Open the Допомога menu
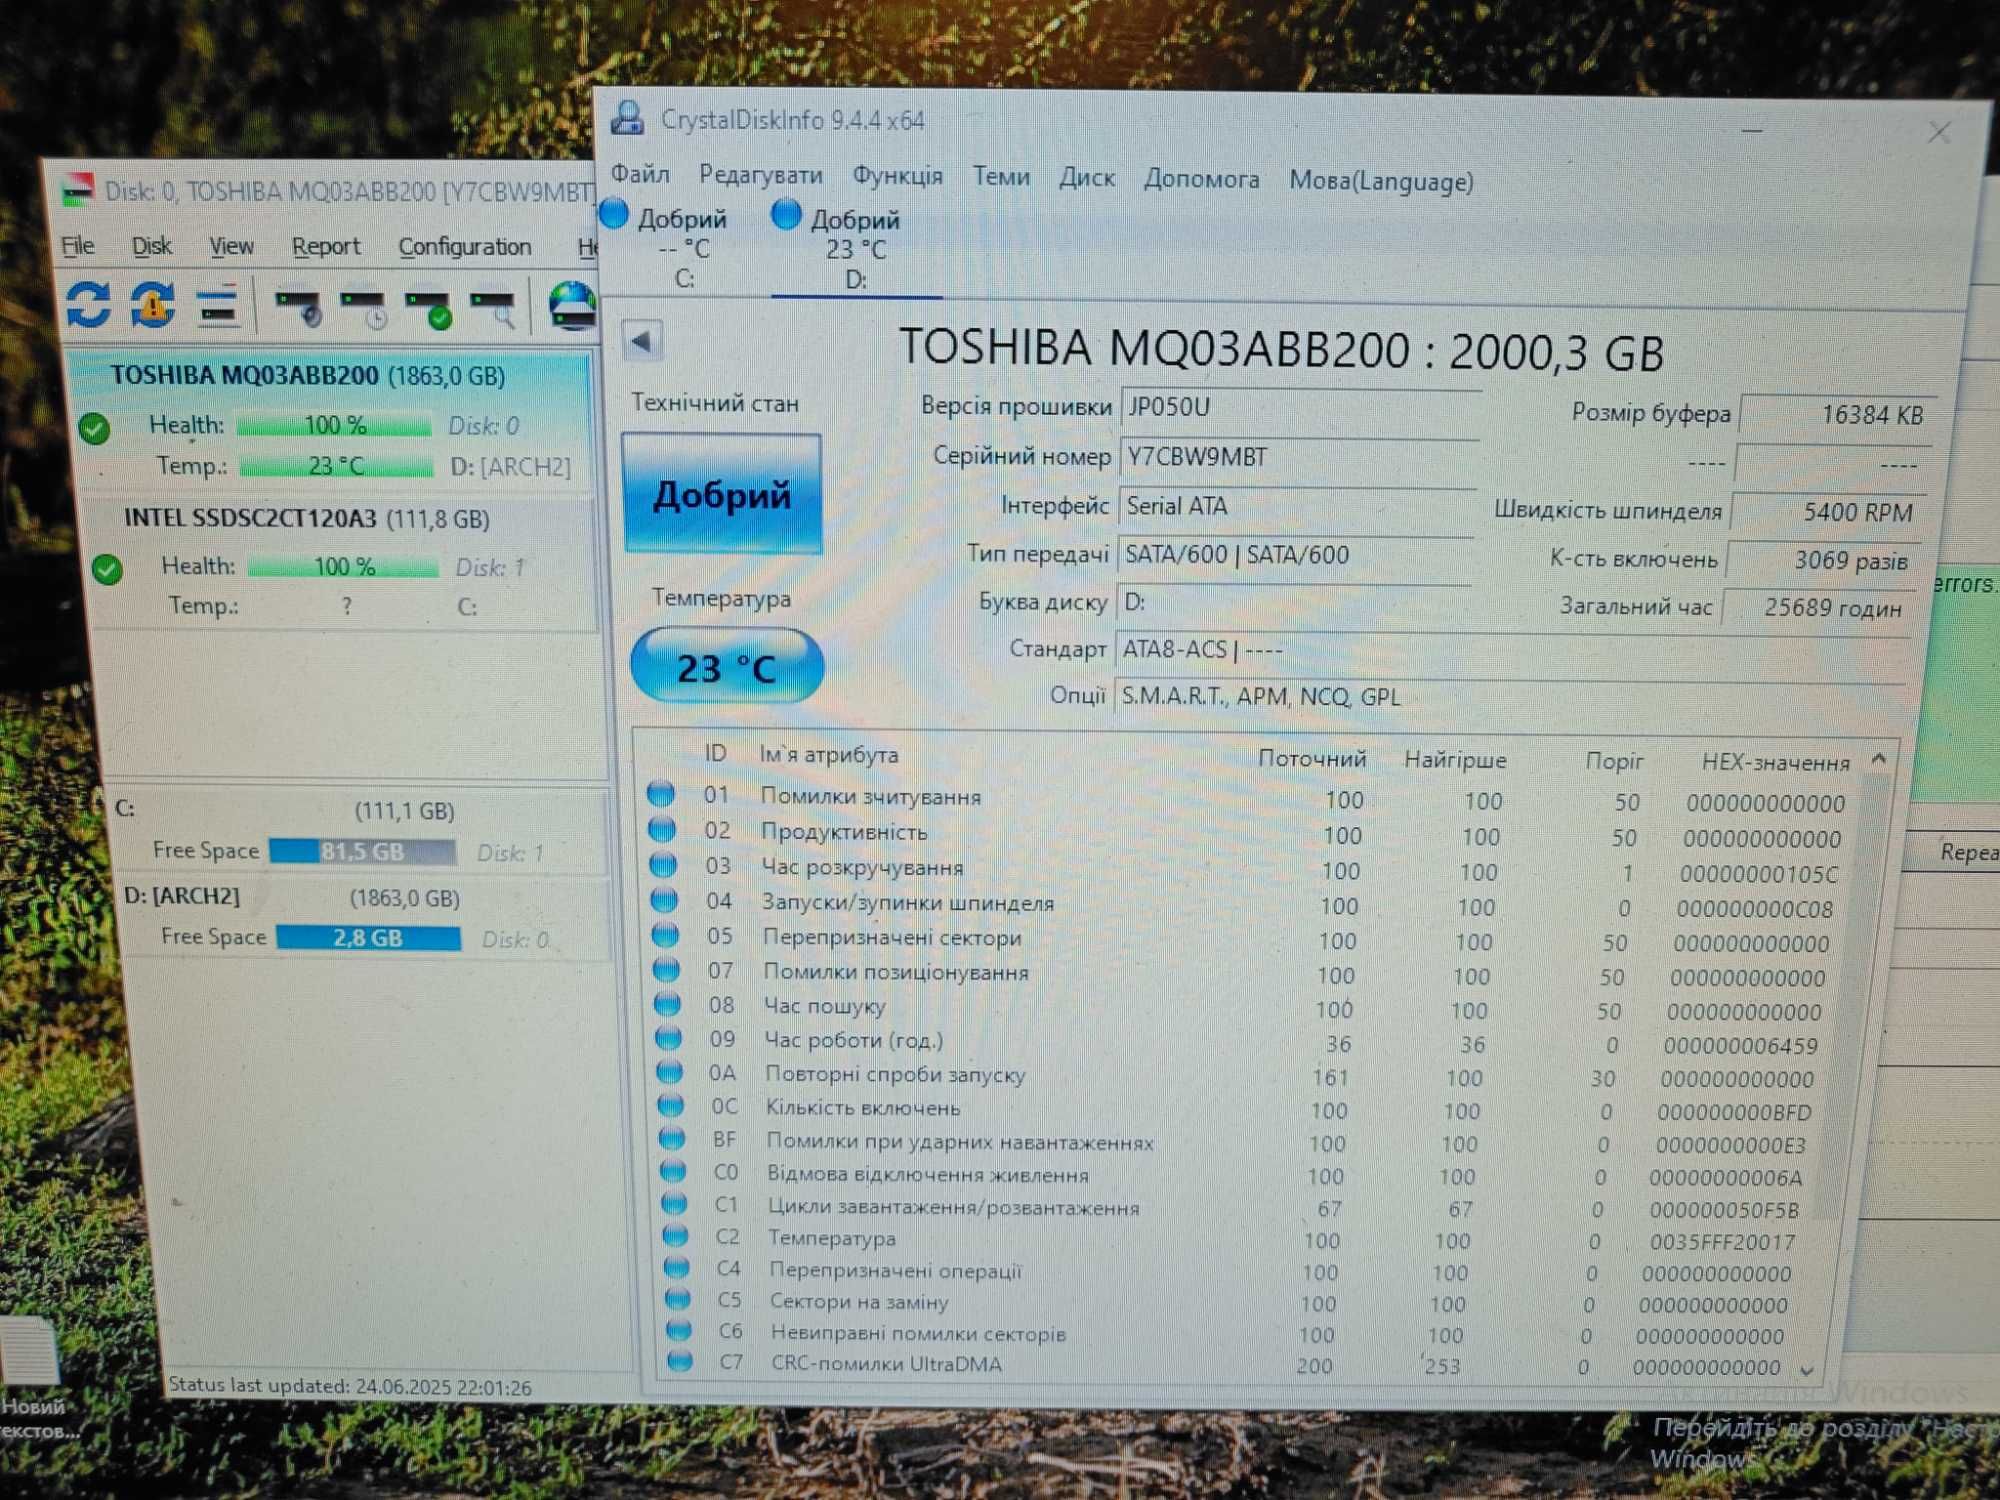 [1201, 180]
